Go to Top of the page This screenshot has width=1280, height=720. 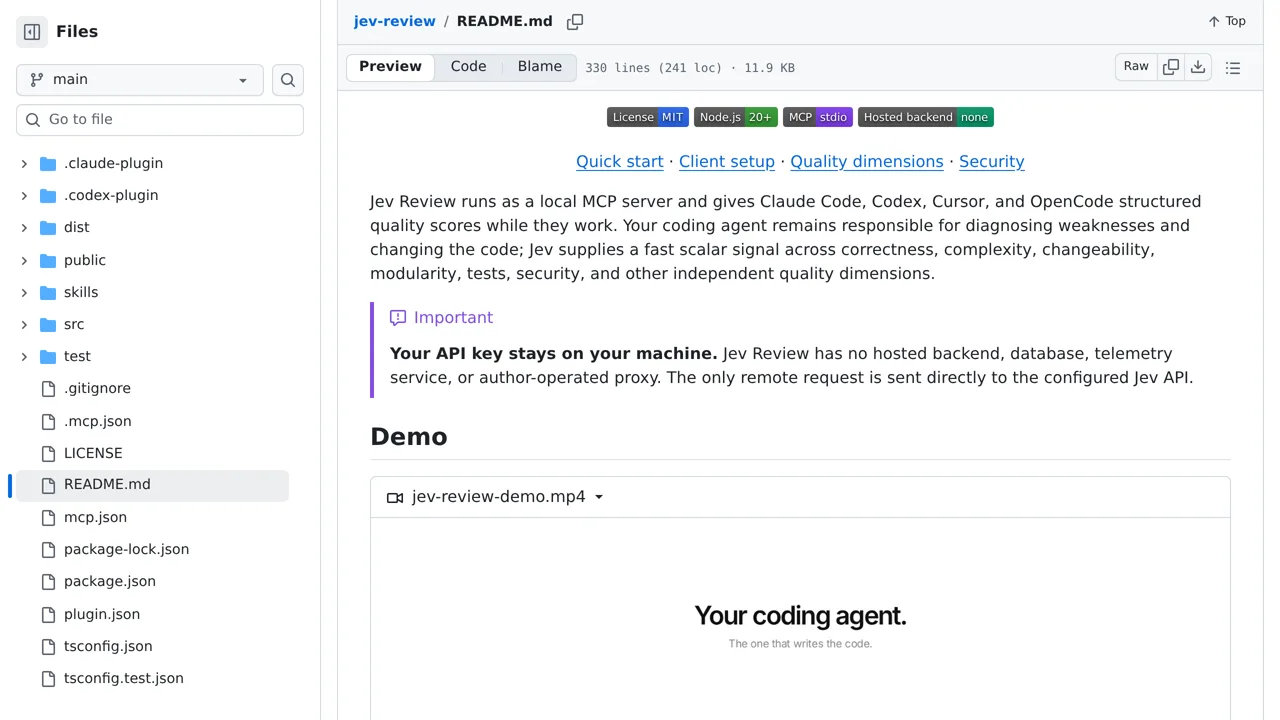(x=1227, y=21)
